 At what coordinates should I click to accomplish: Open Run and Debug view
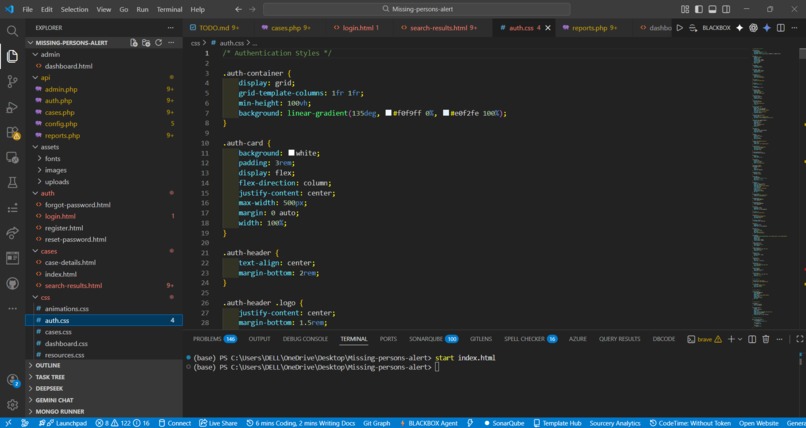[12, 107]
